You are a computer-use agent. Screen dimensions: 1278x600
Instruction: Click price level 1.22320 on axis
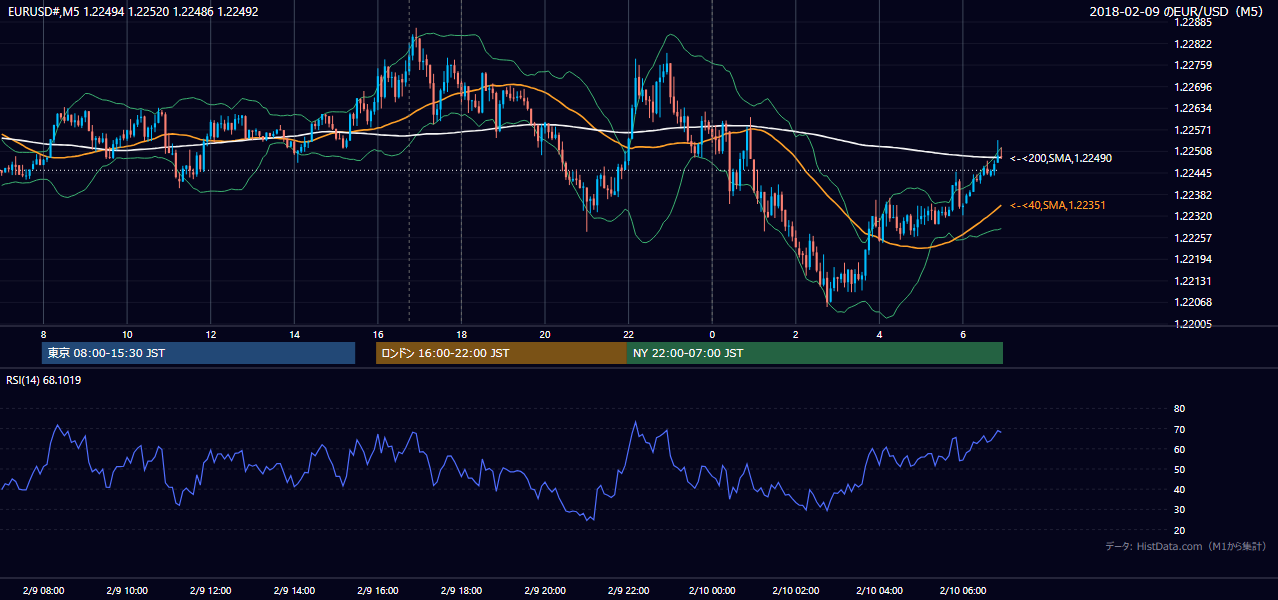point(1193,216)
